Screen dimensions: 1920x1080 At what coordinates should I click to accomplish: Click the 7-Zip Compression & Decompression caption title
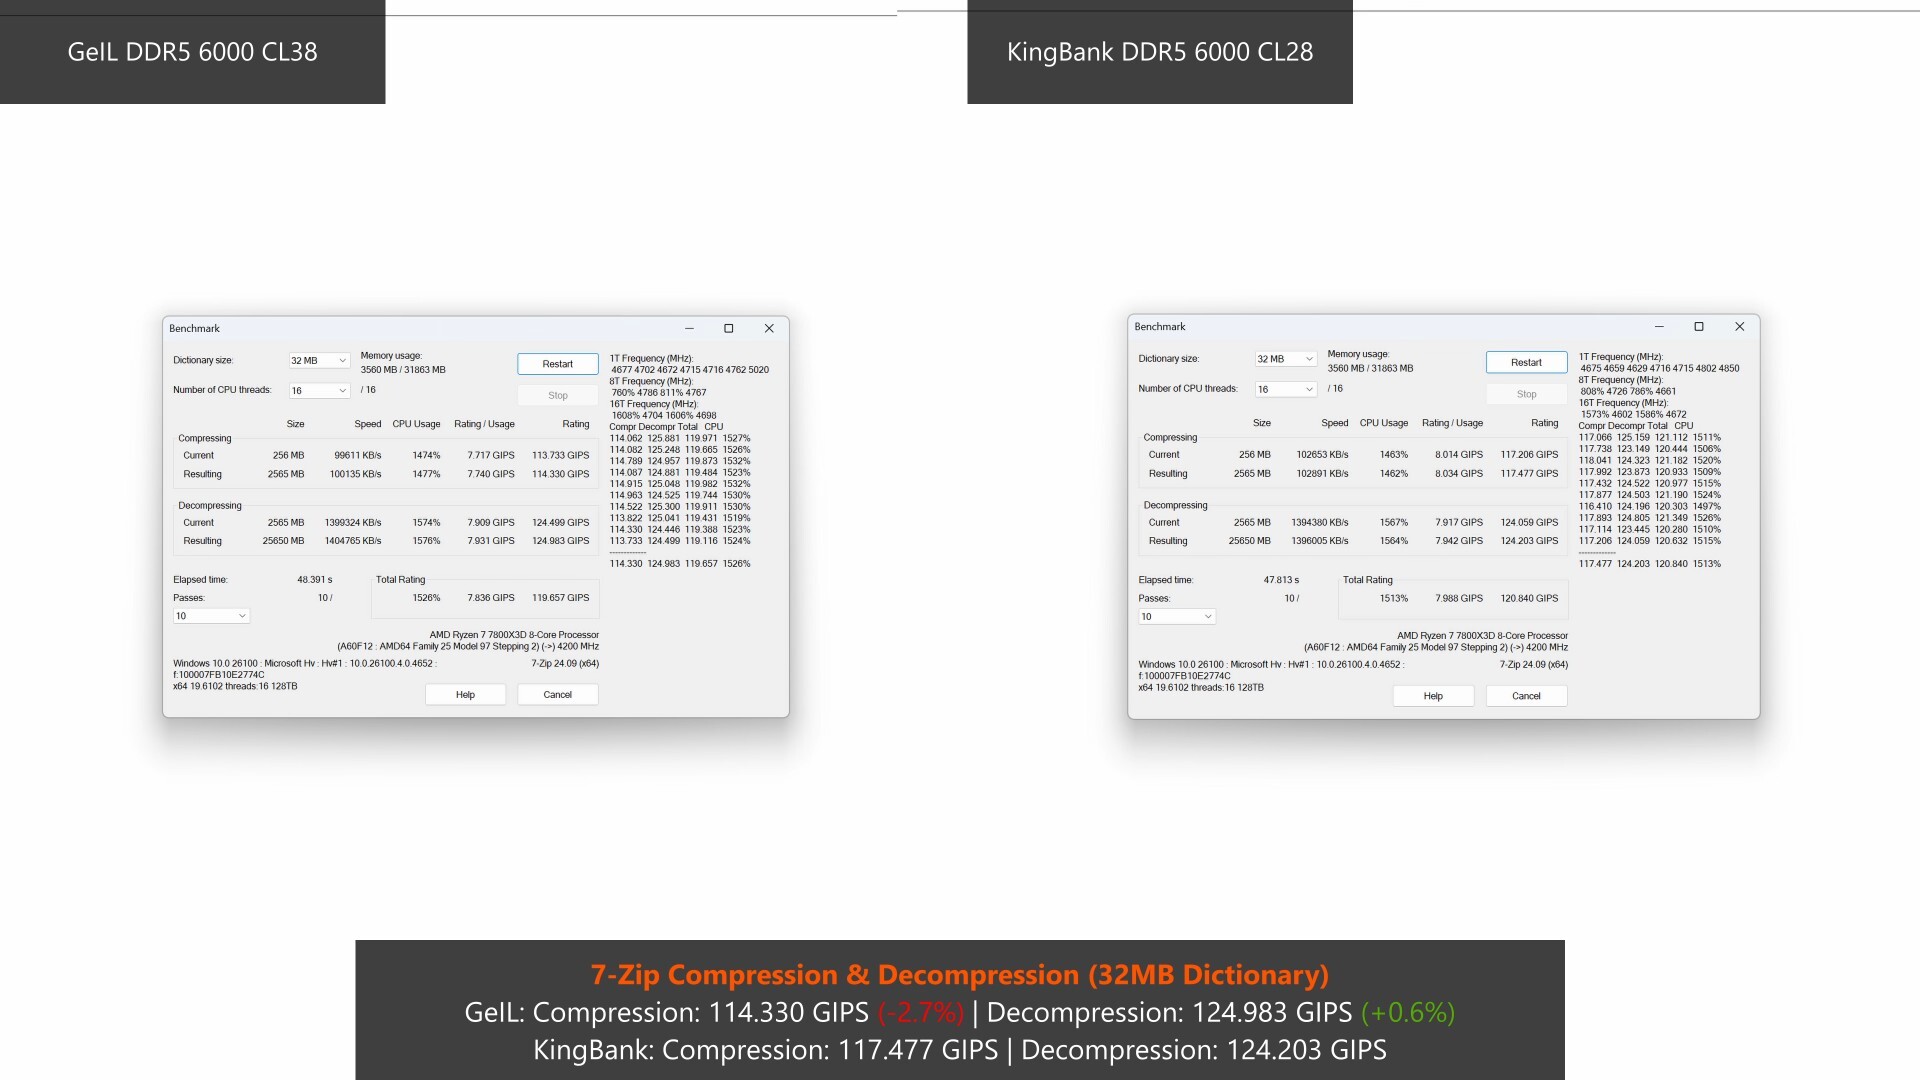click(960, 975)
